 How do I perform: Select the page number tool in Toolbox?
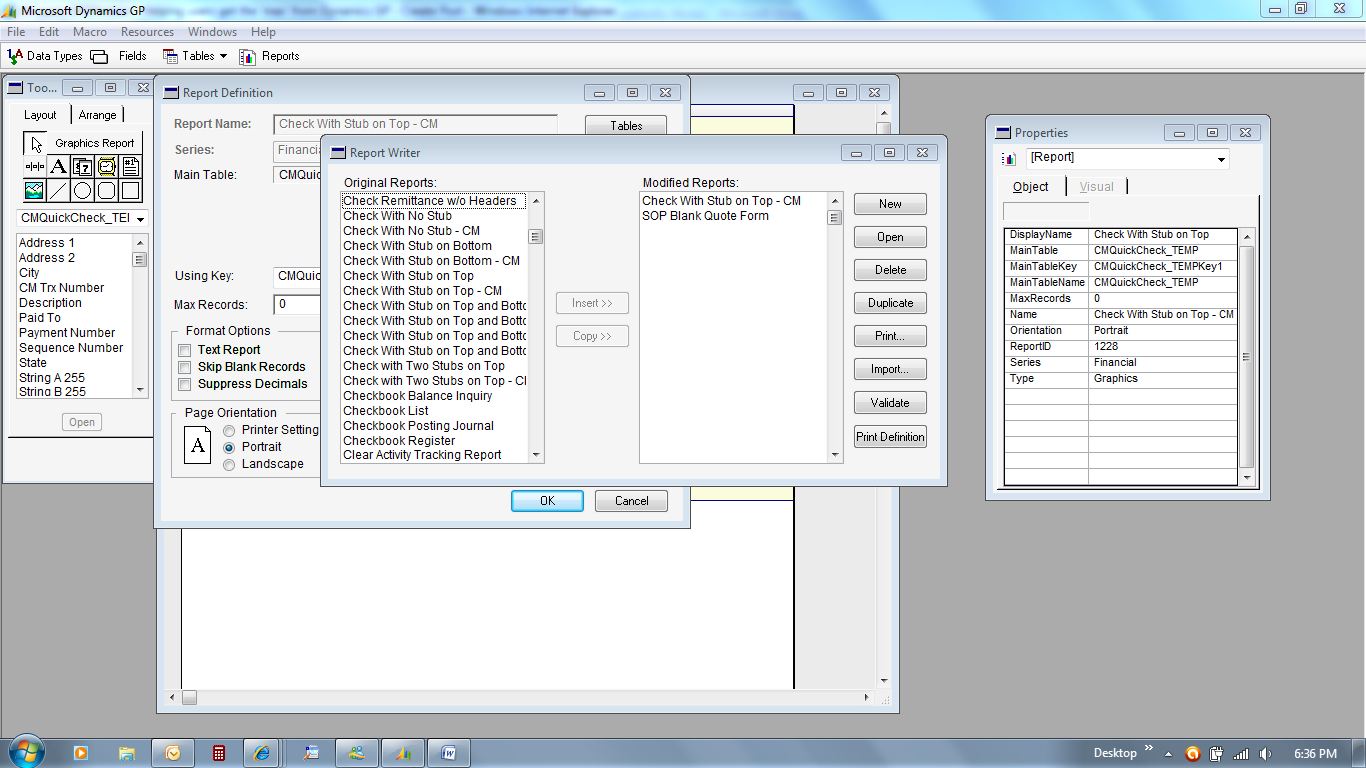click(131, 167)
